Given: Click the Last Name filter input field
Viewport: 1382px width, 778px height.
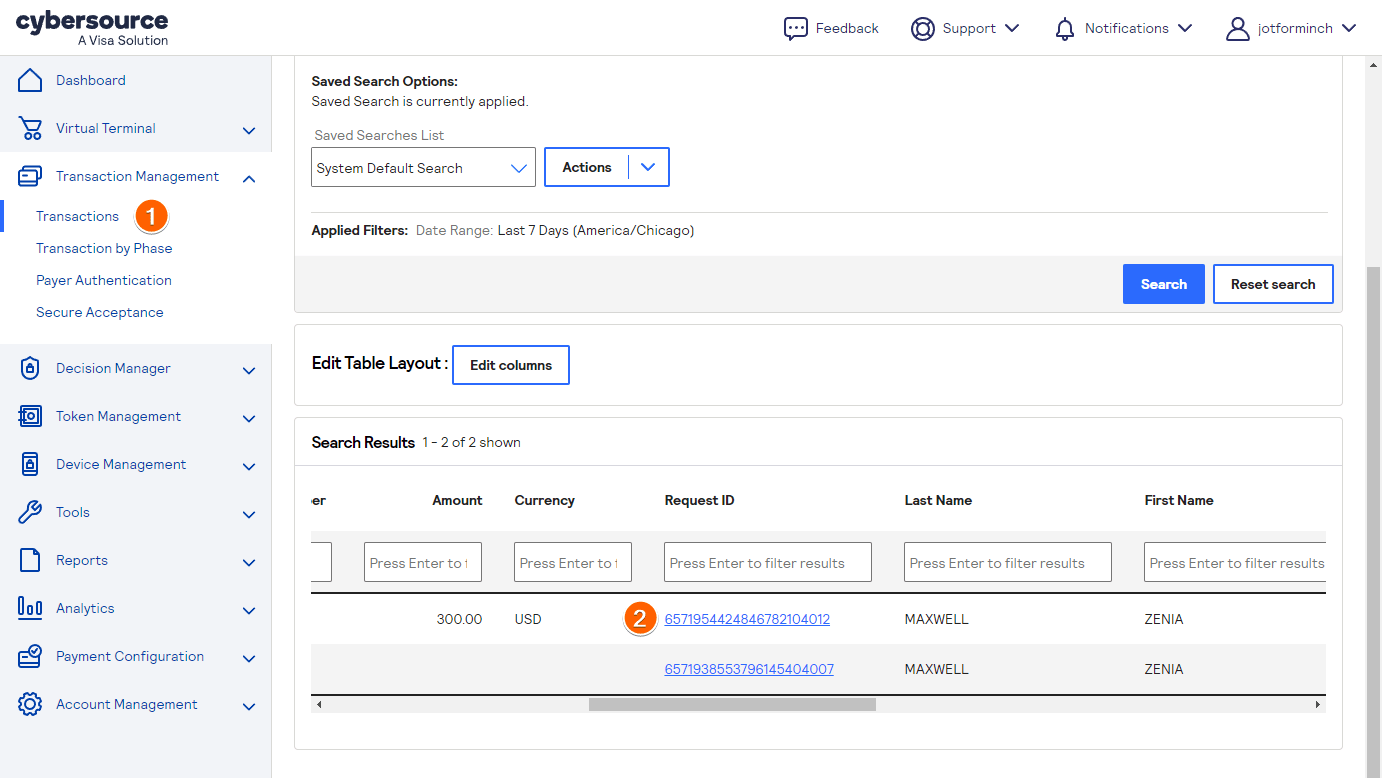Looking at the screenshot, I should [1007, 563].
